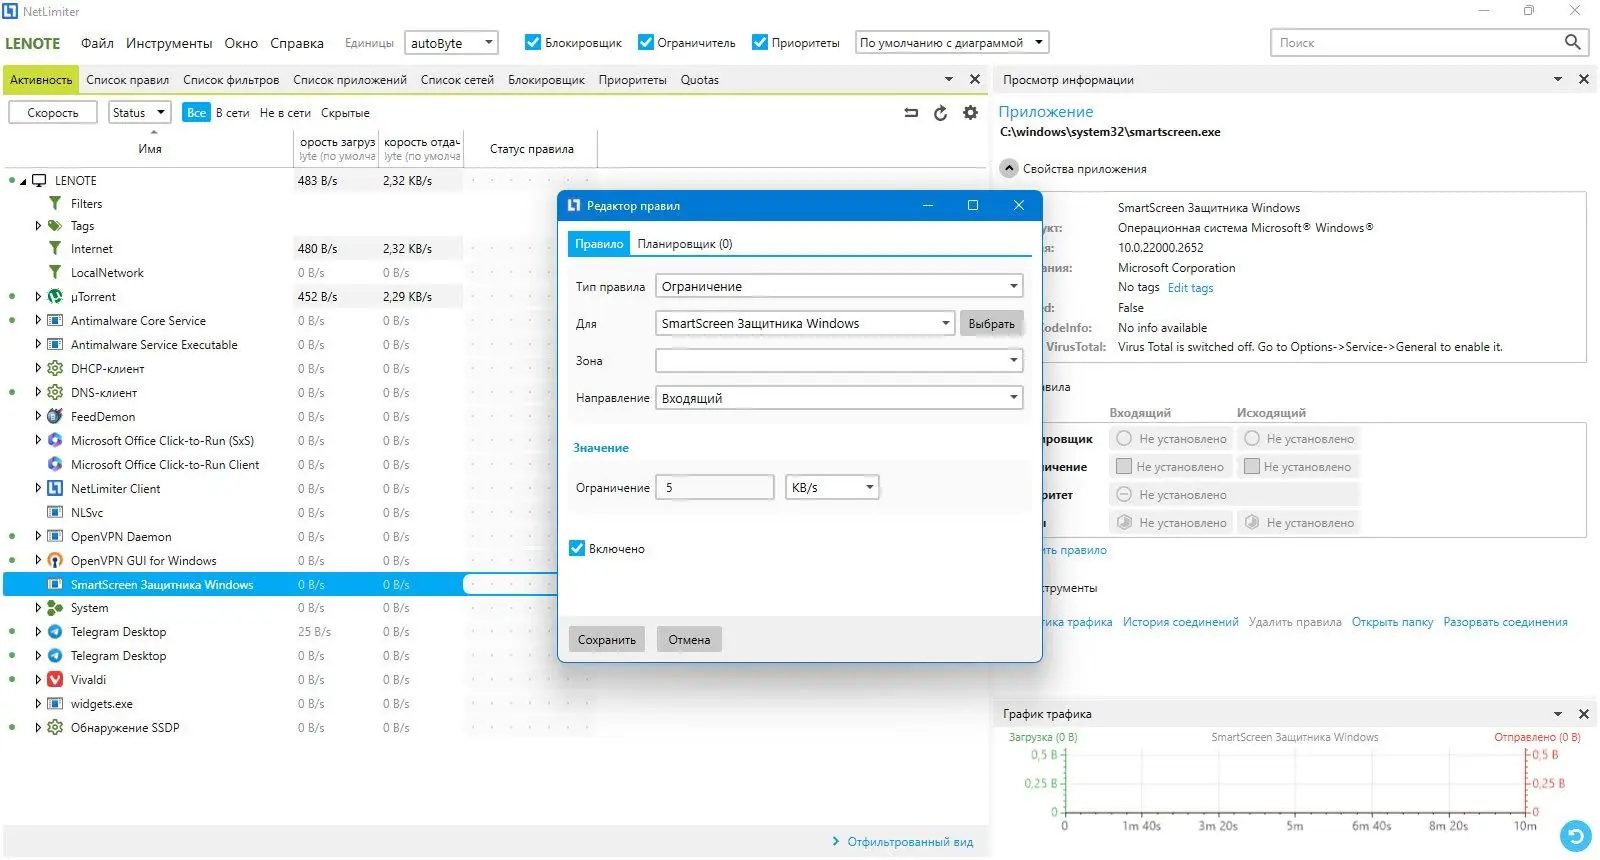Click the Internet filter funnel icon
The image size is (1600, 860).
55,248
